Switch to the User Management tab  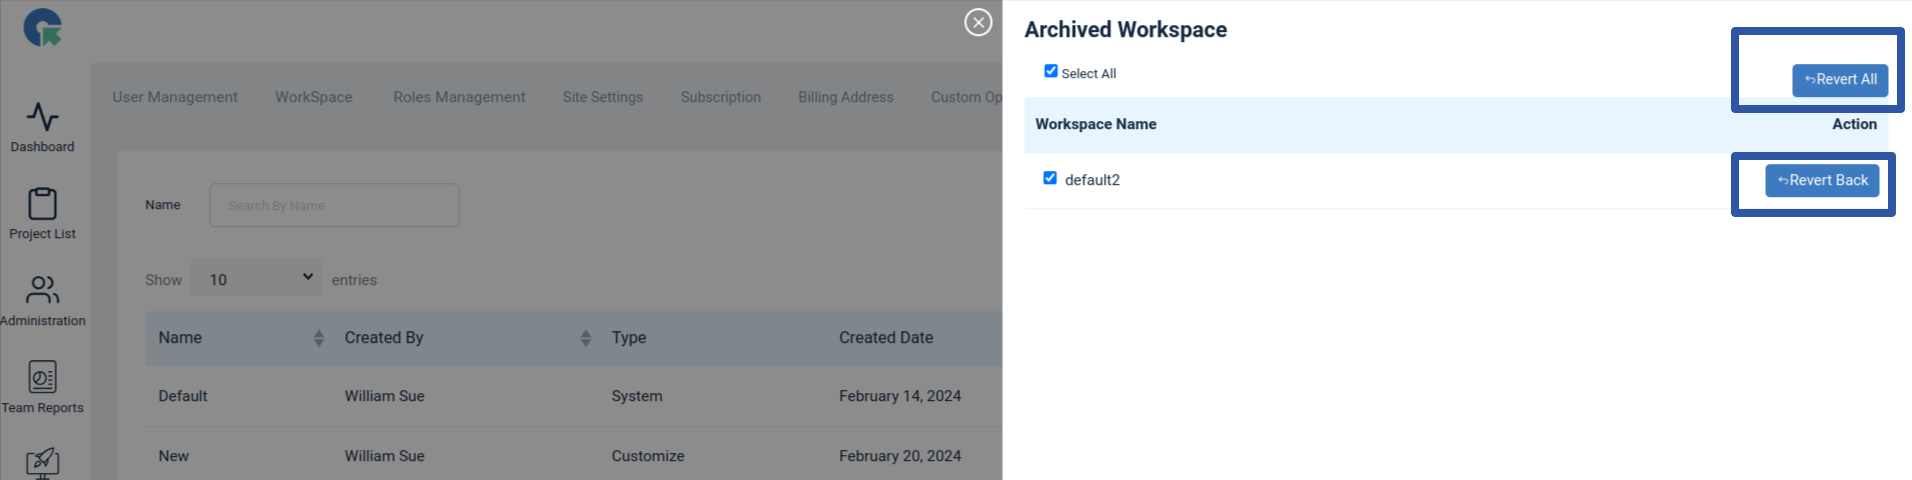[175, 97]
